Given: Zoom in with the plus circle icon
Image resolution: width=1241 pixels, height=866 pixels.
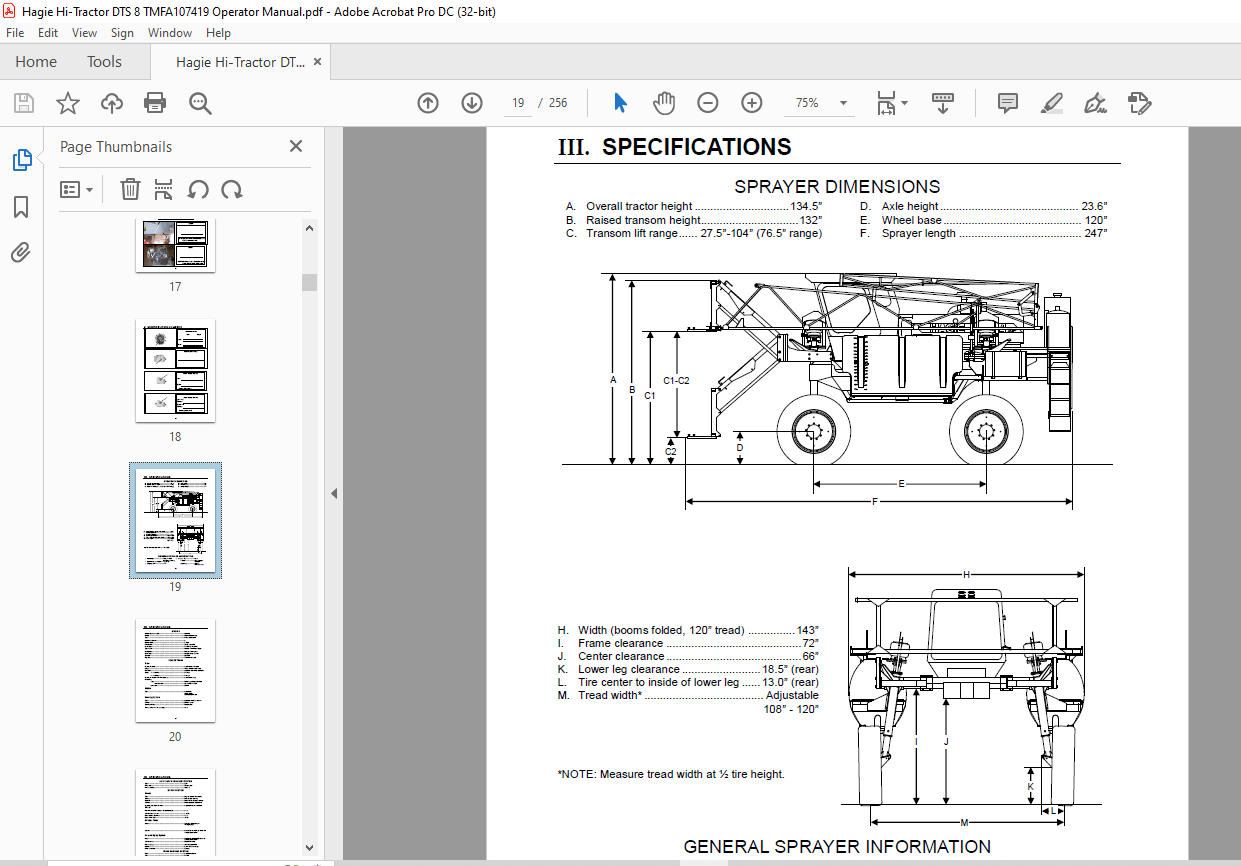Looking at the screenshot, I should pos(752,103).
